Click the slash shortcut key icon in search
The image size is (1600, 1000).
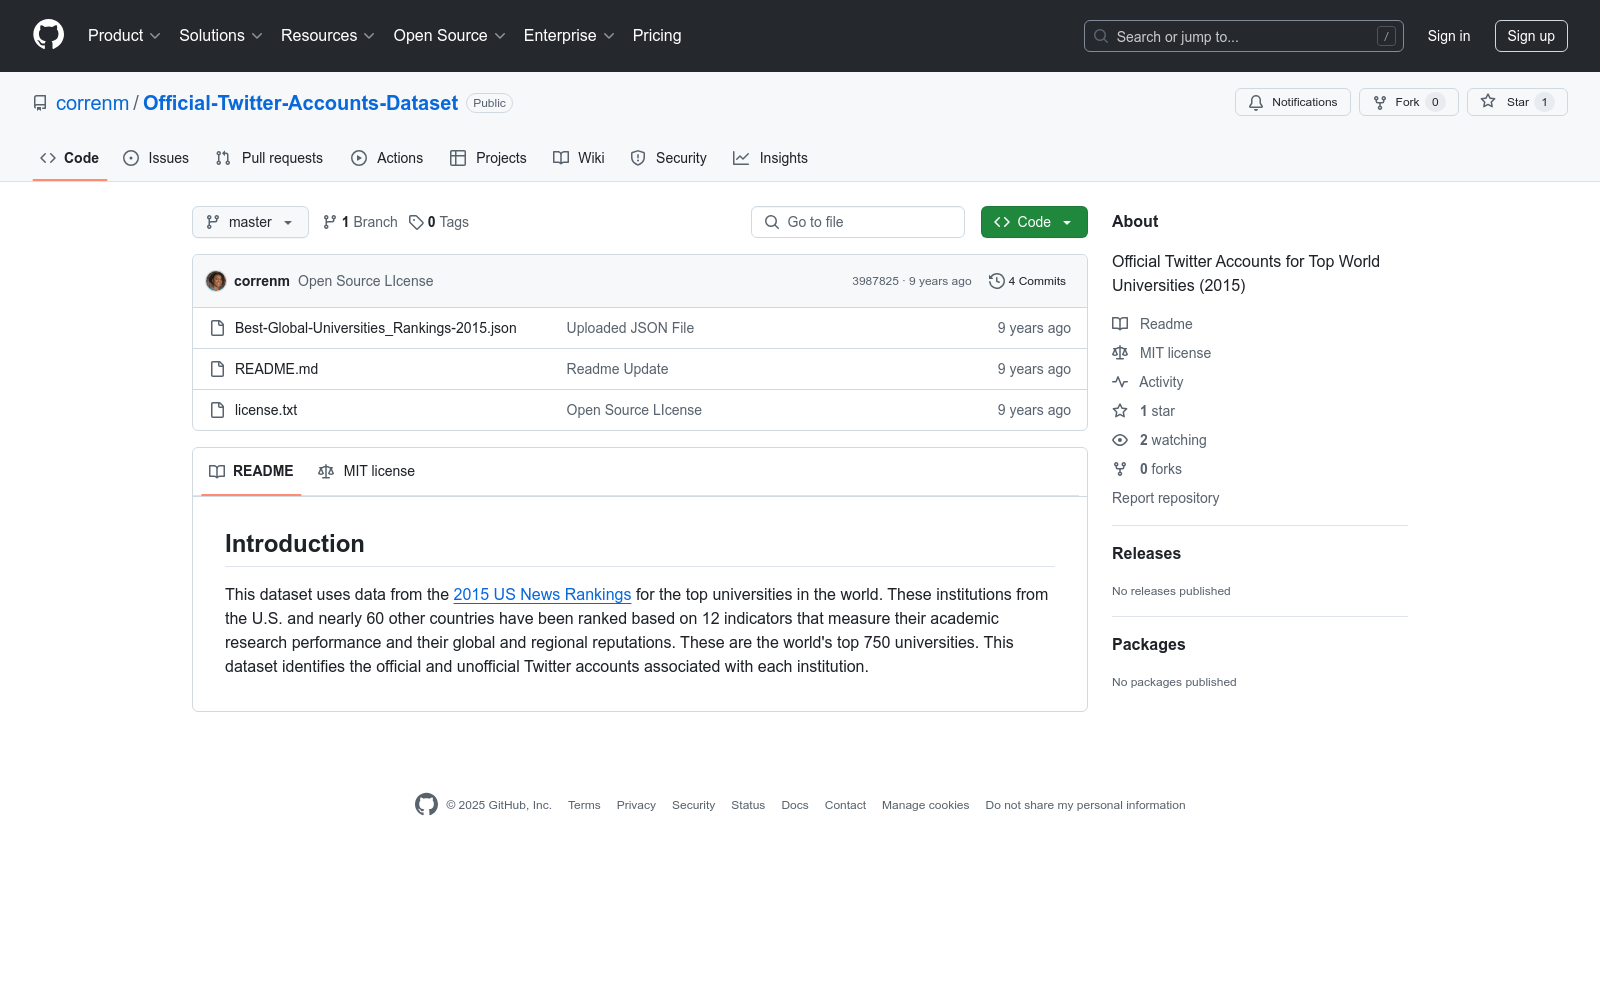pos(1386,36)
